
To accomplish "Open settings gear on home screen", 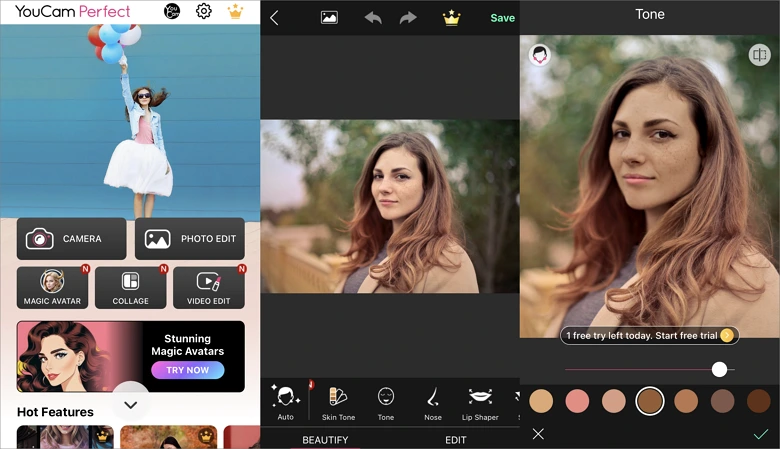I will point(203,11).
